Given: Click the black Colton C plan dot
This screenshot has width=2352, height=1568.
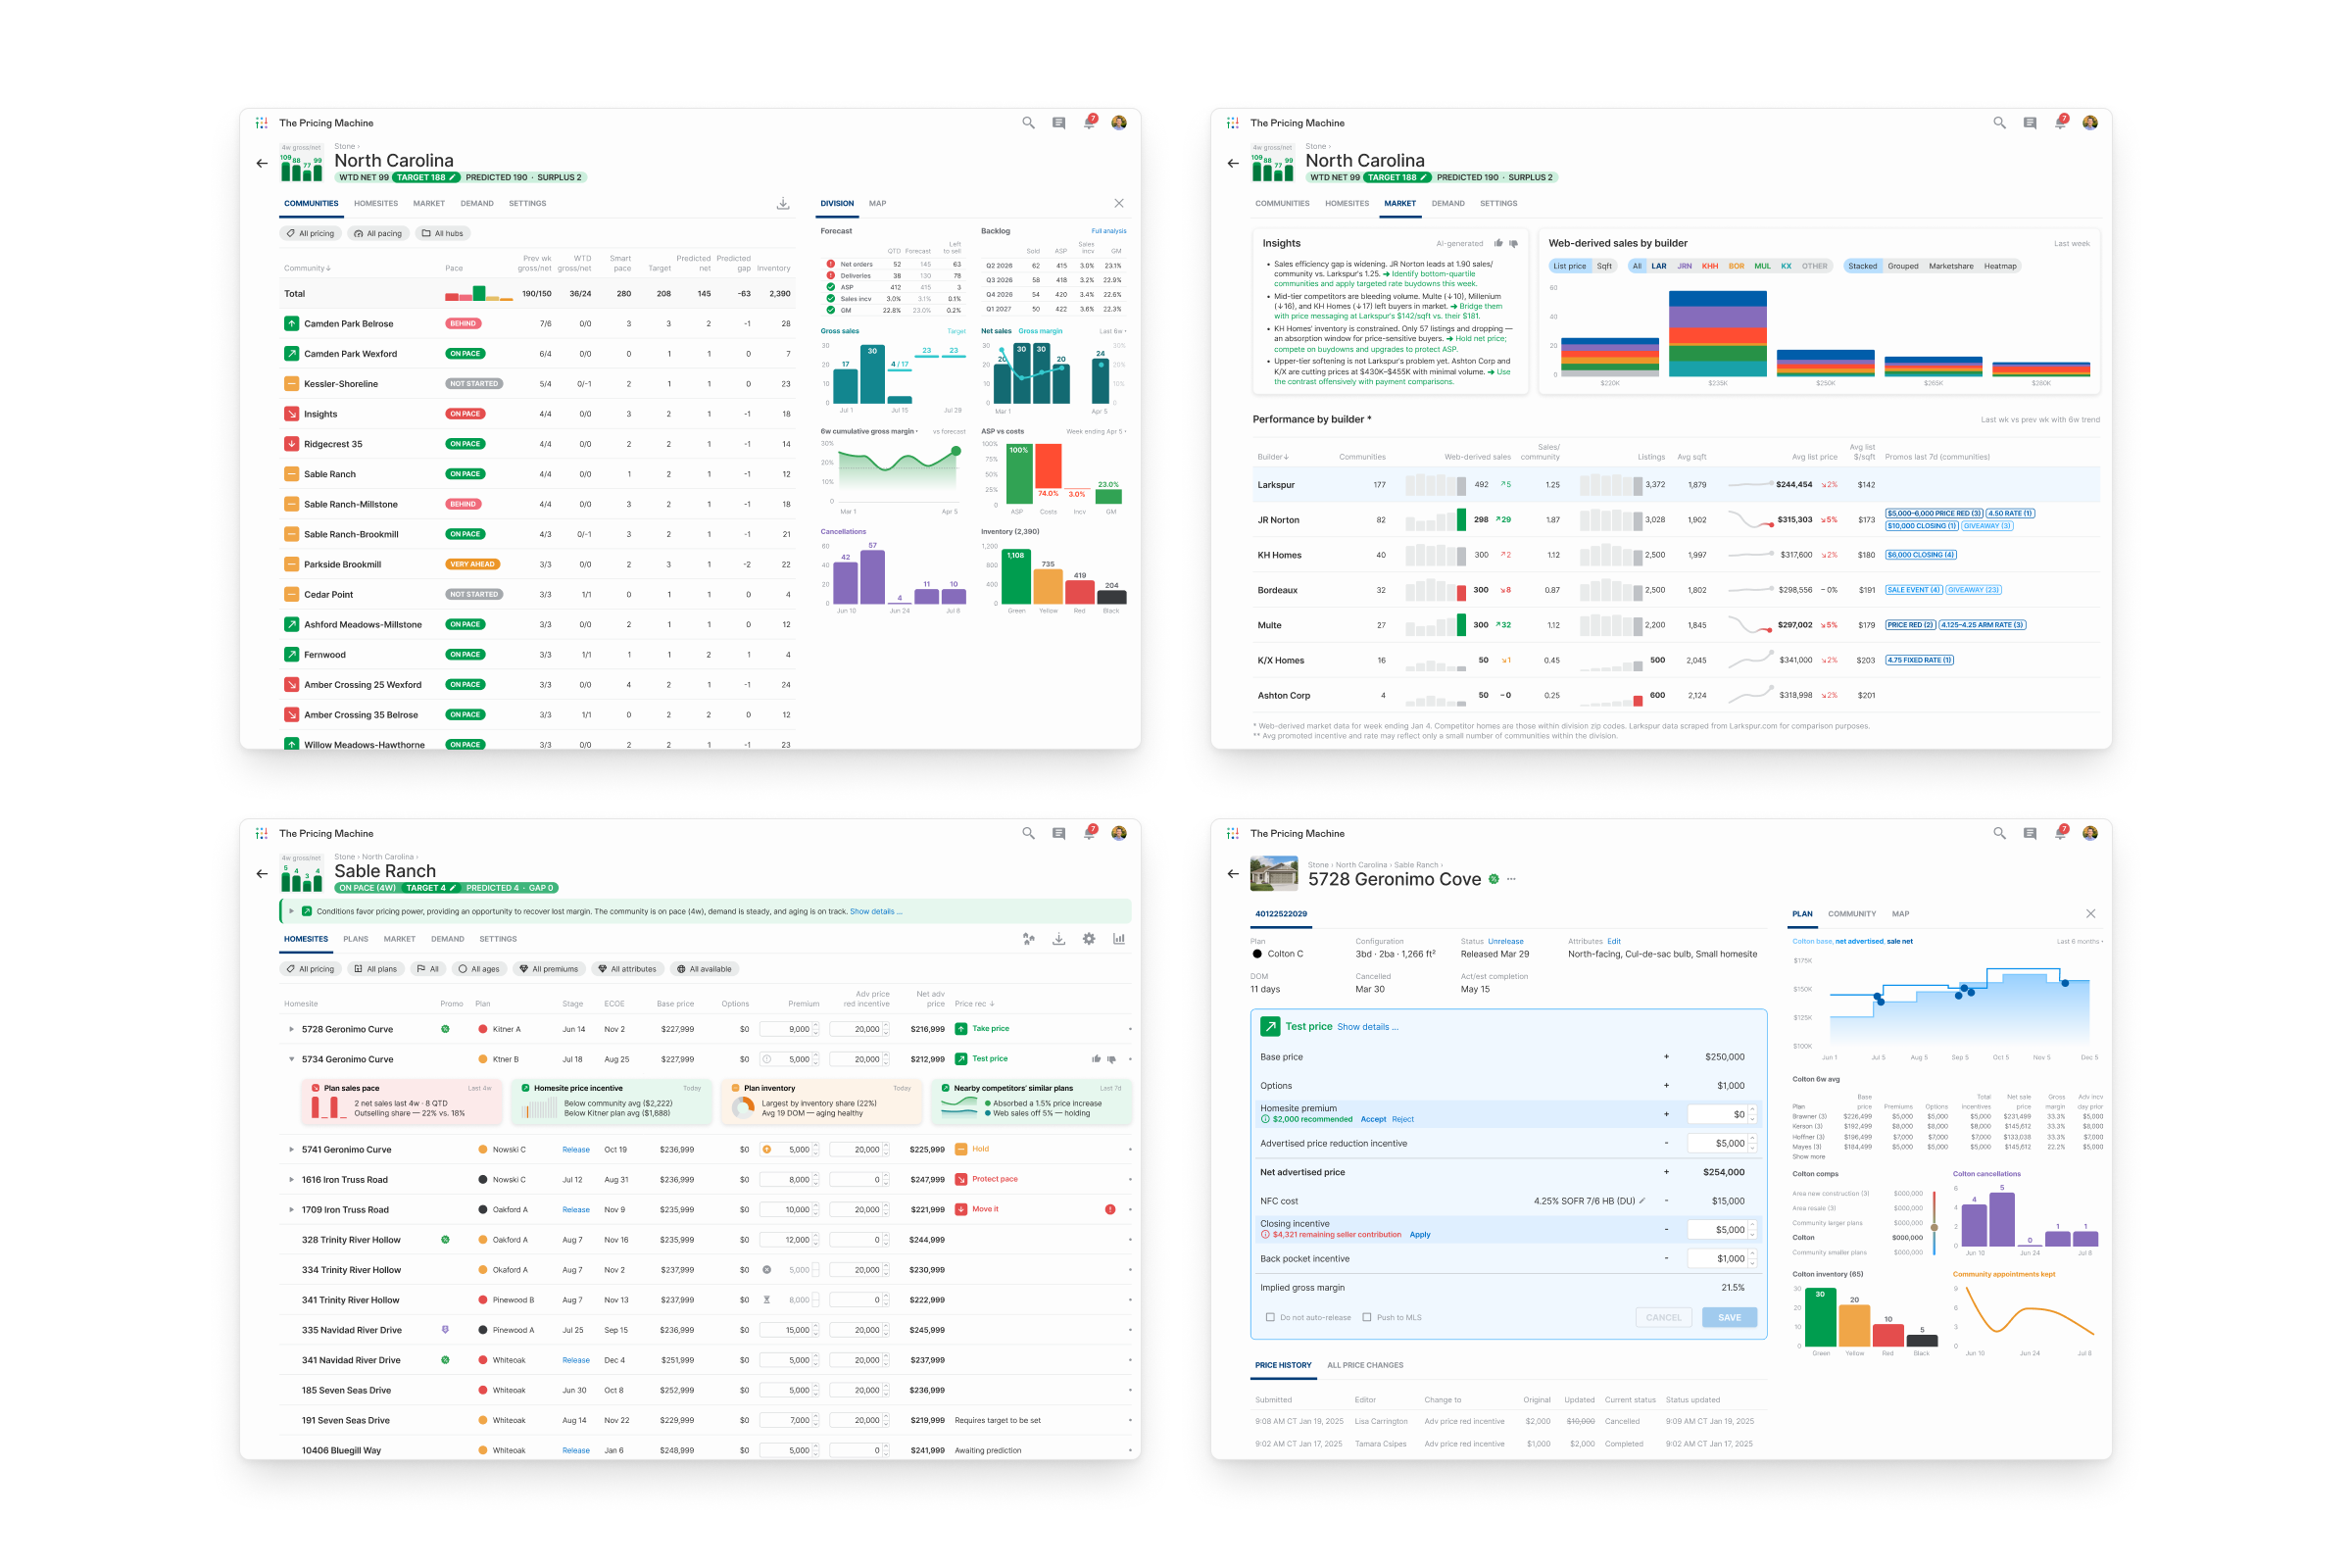Looking at the screenshot, I should point(1257,954).
